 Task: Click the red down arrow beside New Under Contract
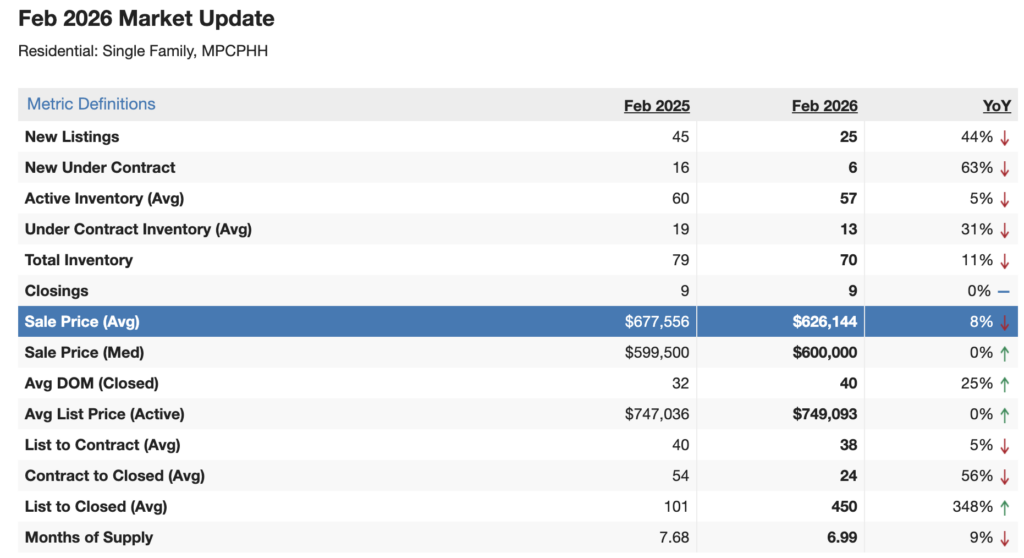pyautogui.click(x=1004, y=168)
